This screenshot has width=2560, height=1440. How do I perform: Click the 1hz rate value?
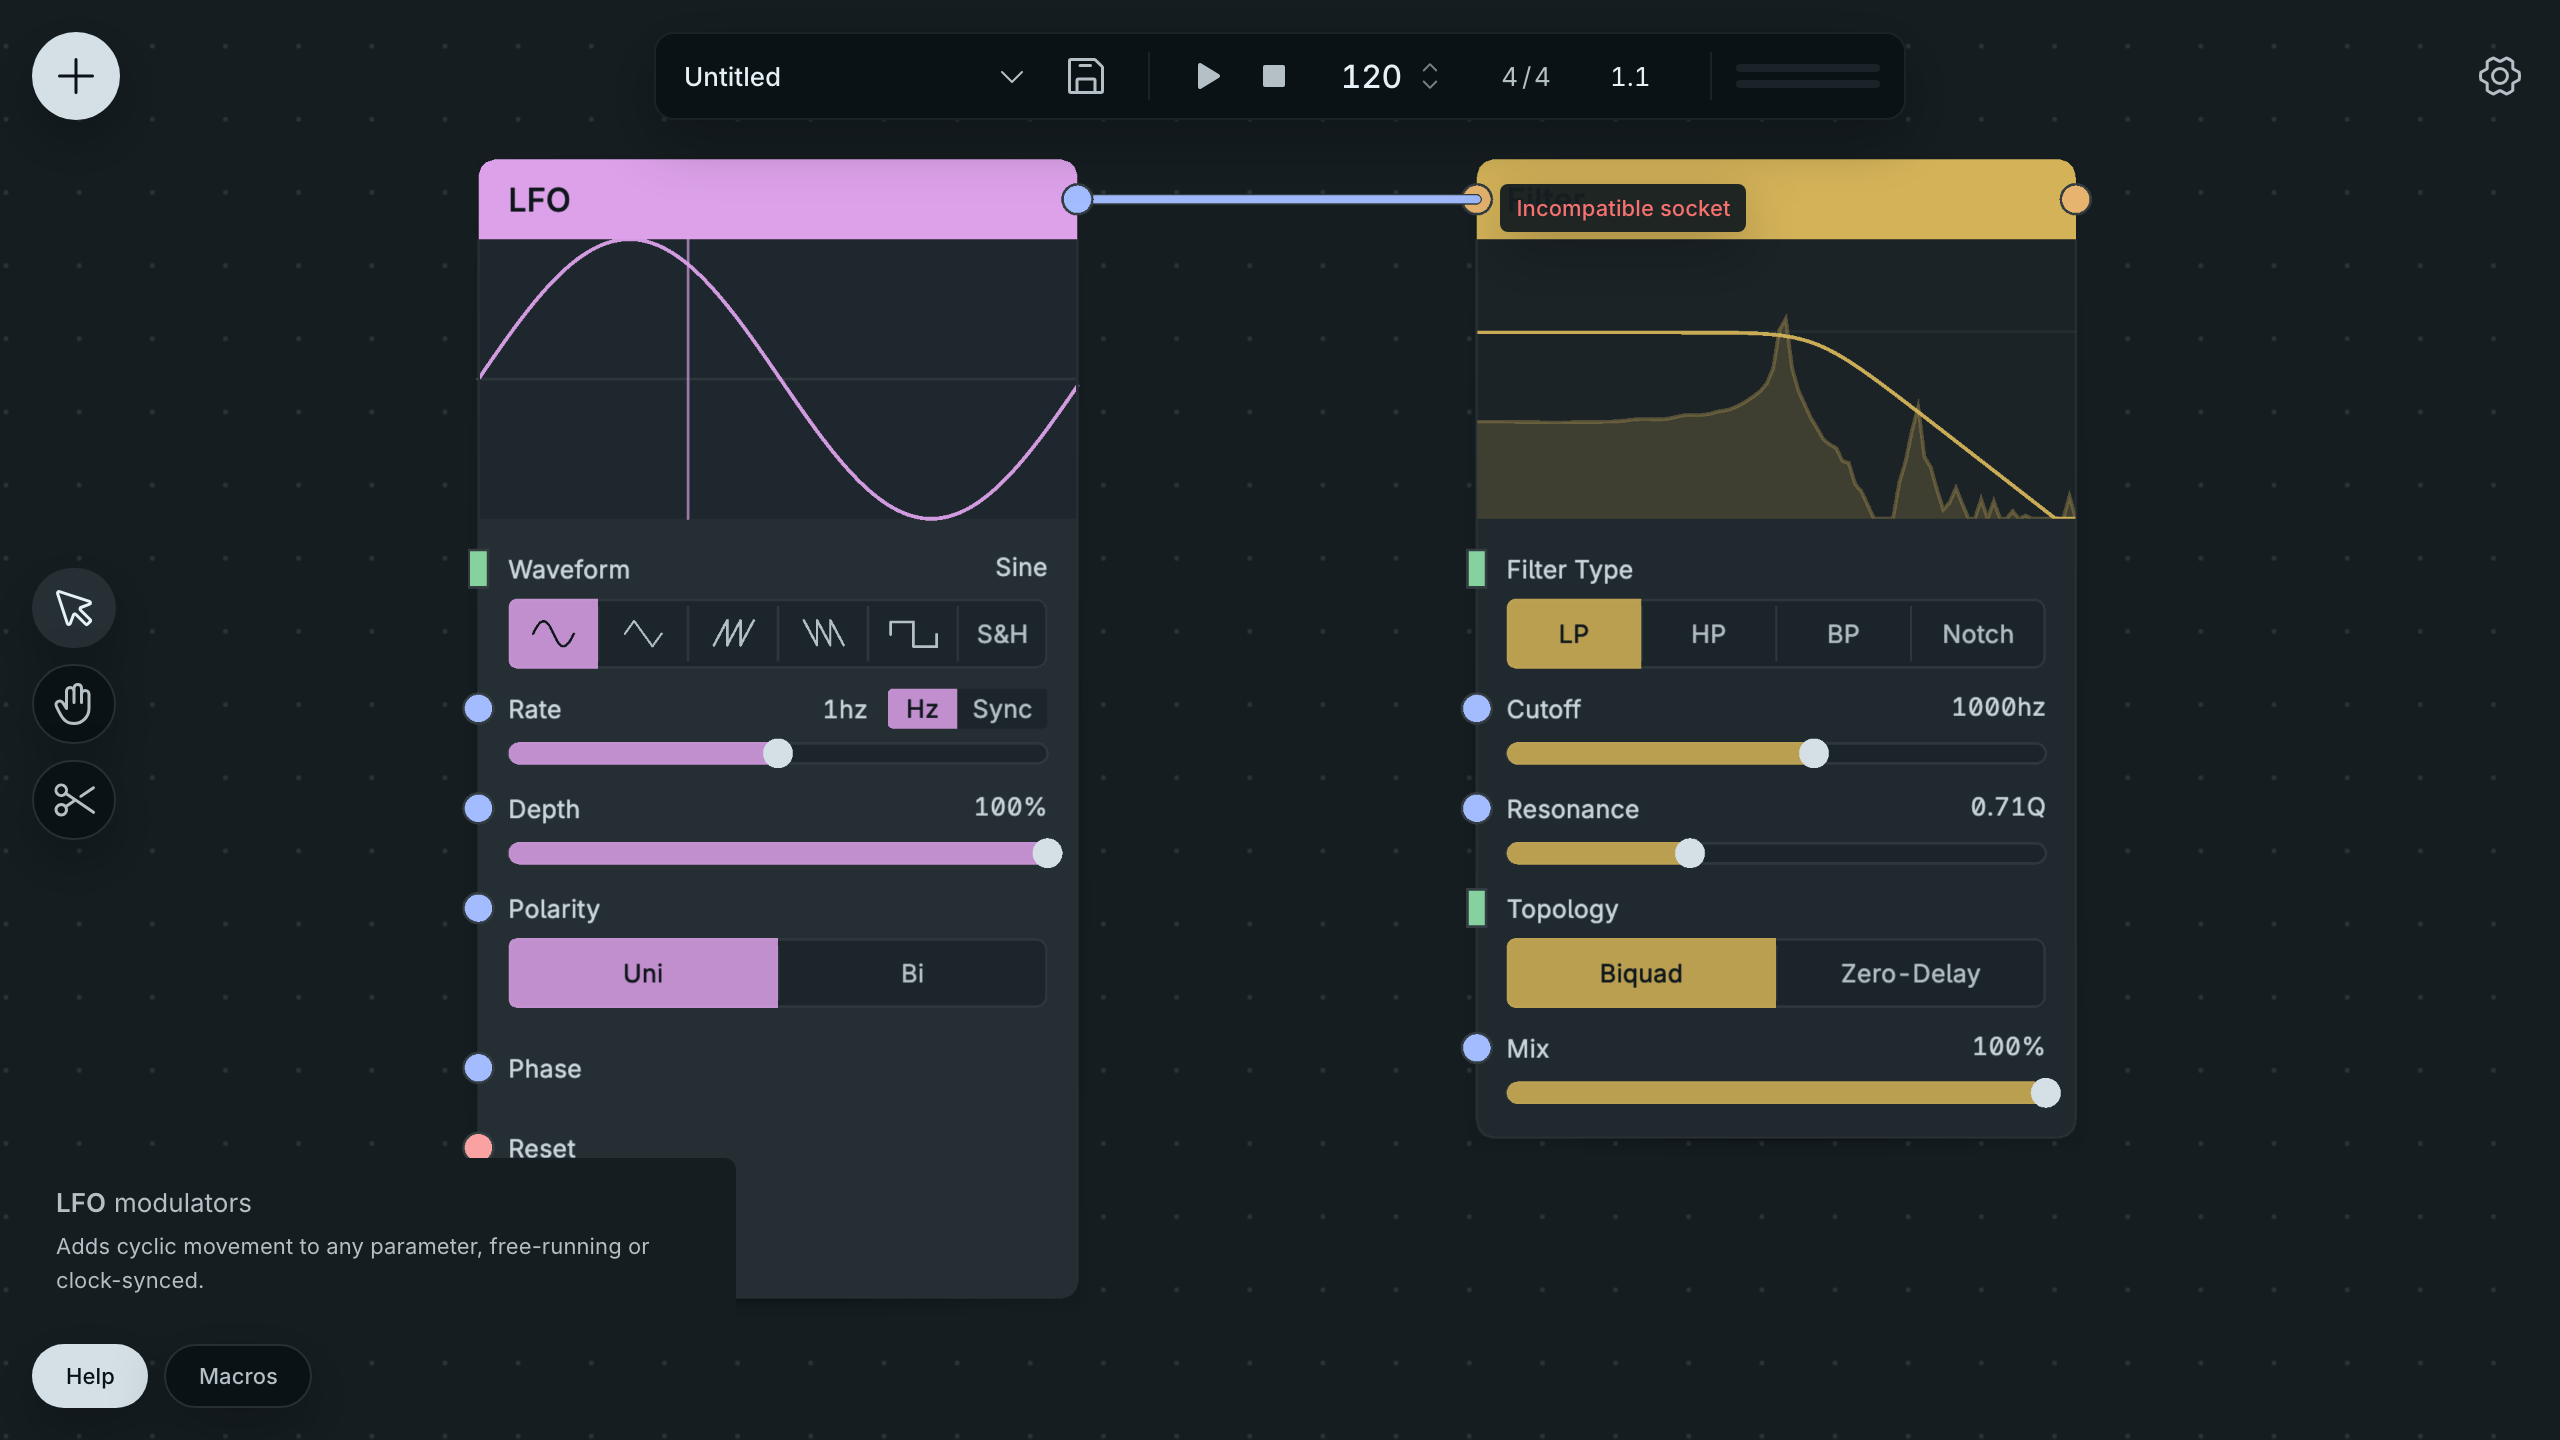coord(844,709)
